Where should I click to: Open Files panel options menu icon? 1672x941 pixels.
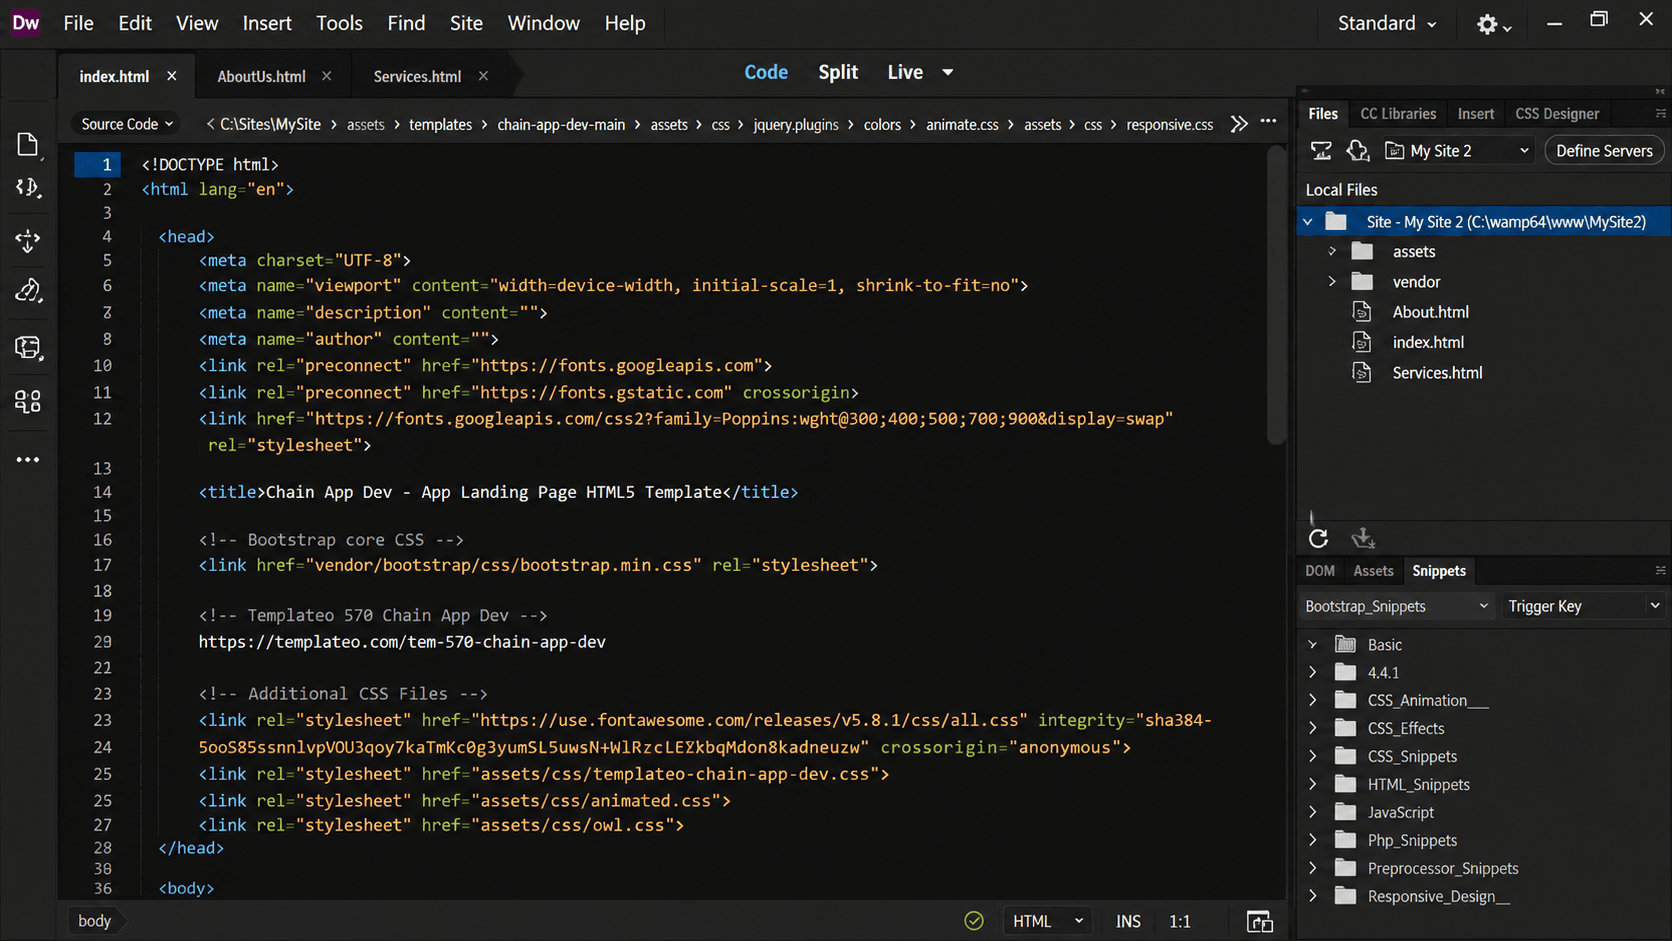1660,114
